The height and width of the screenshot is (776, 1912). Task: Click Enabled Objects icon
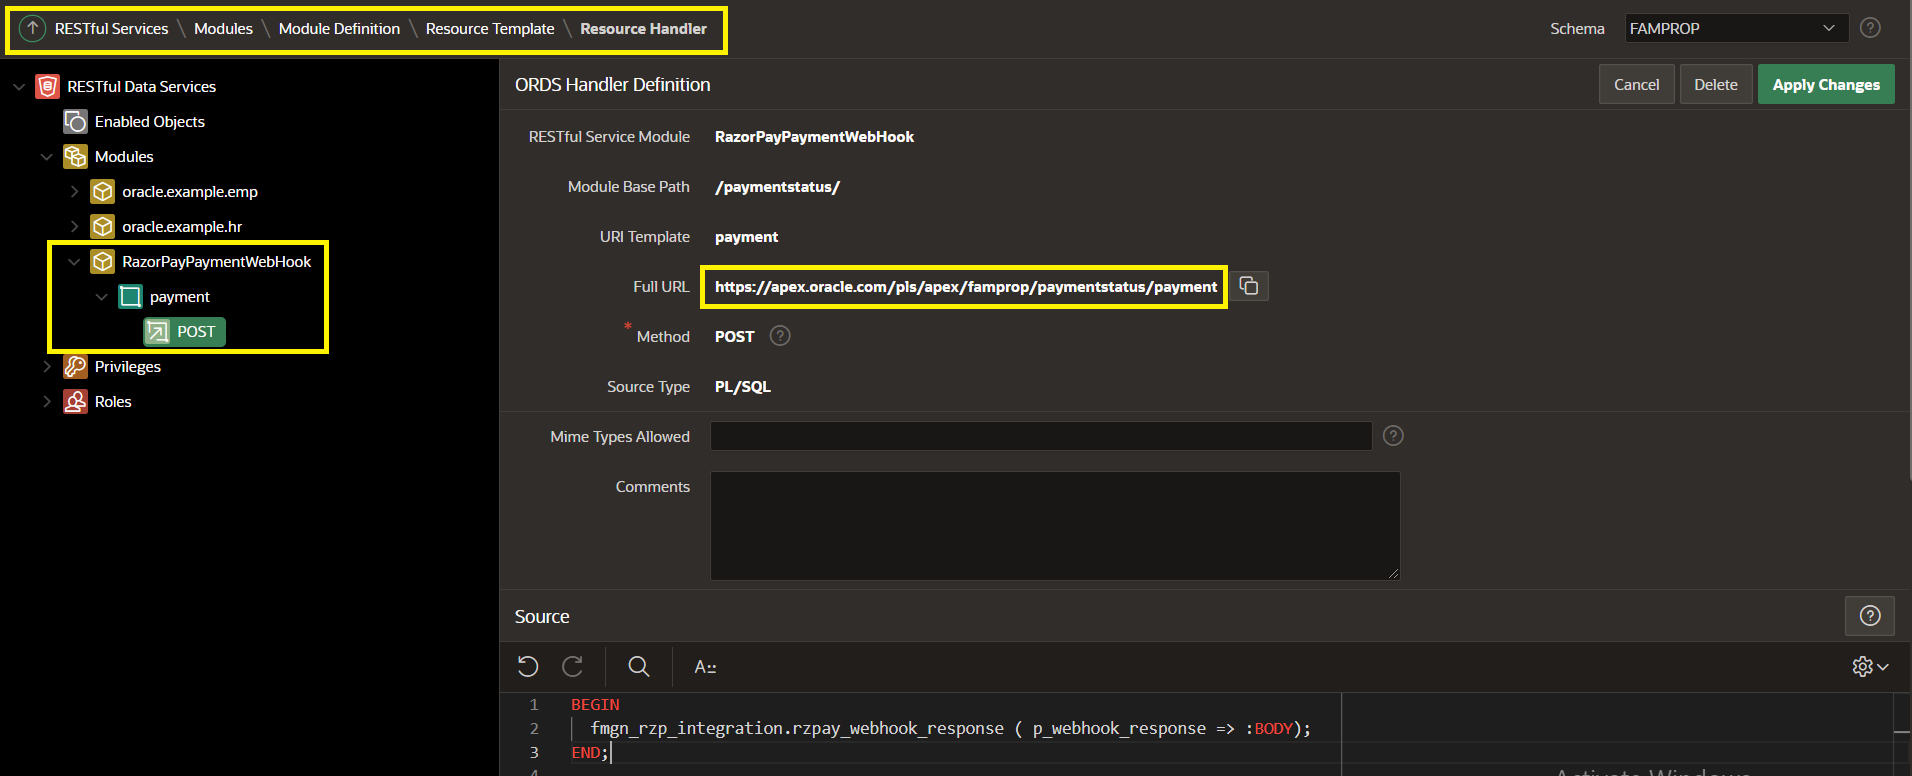75,122
